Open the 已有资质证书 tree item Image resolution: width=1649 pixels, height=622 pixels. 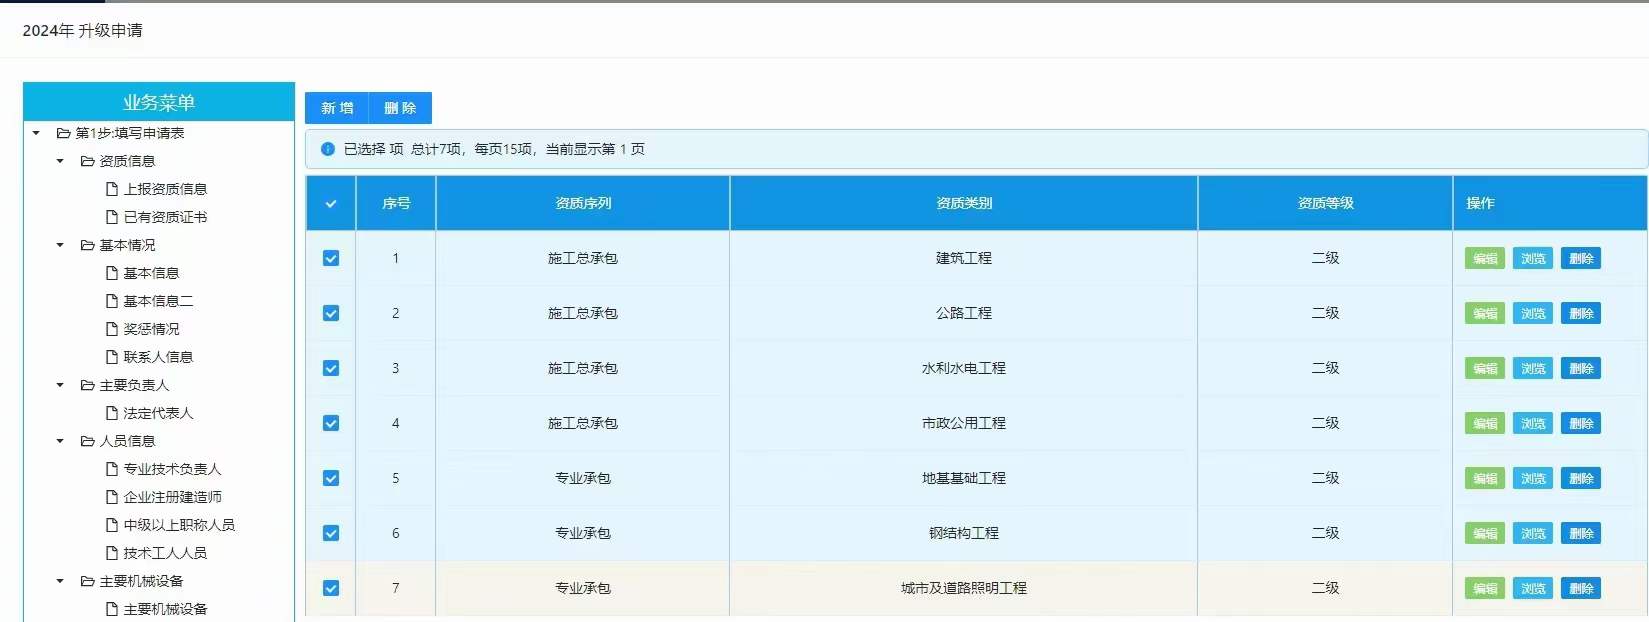click(x=156, y=217)
